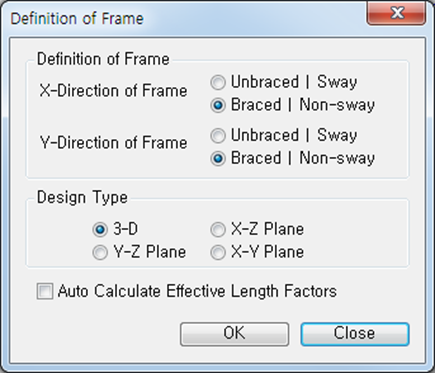Click the 'X-Y Plane' label text
The image size is (435, 373).
tap(267, 252)
